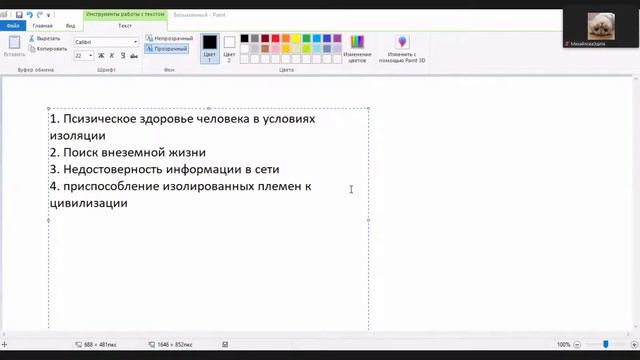The image size is (640, 360).
Task: Pick the pink rose color swatch
Action: tap(276, 49)
